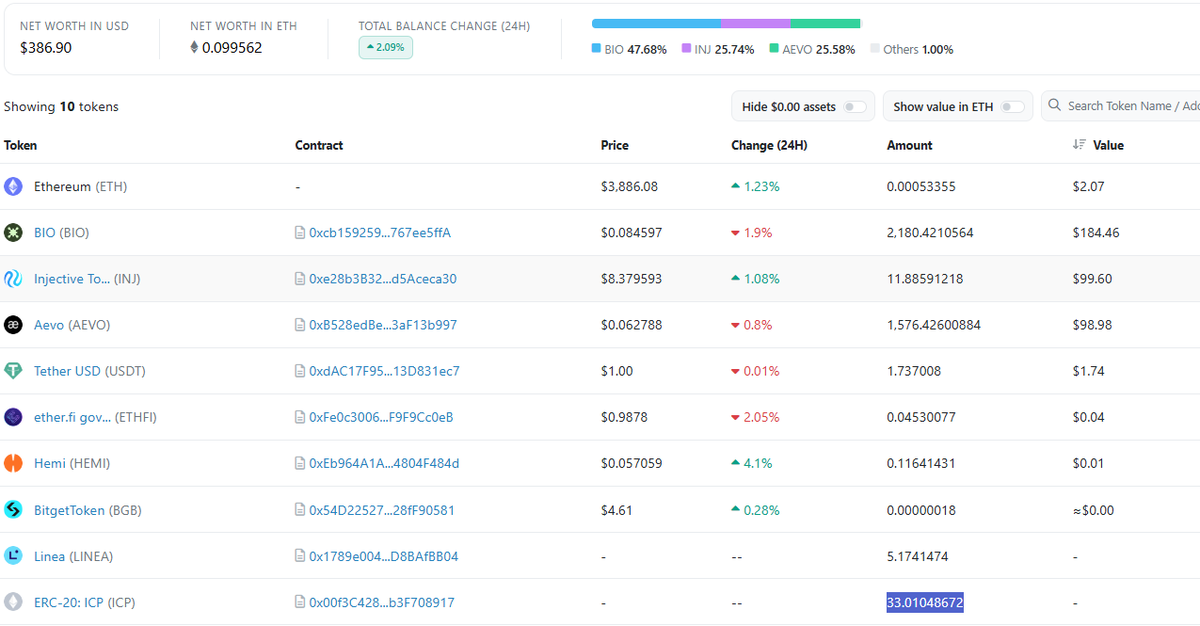Click the search magnifier icon in token search
The width and height of the screenshot is (1200, 626).
[1056, 105]
